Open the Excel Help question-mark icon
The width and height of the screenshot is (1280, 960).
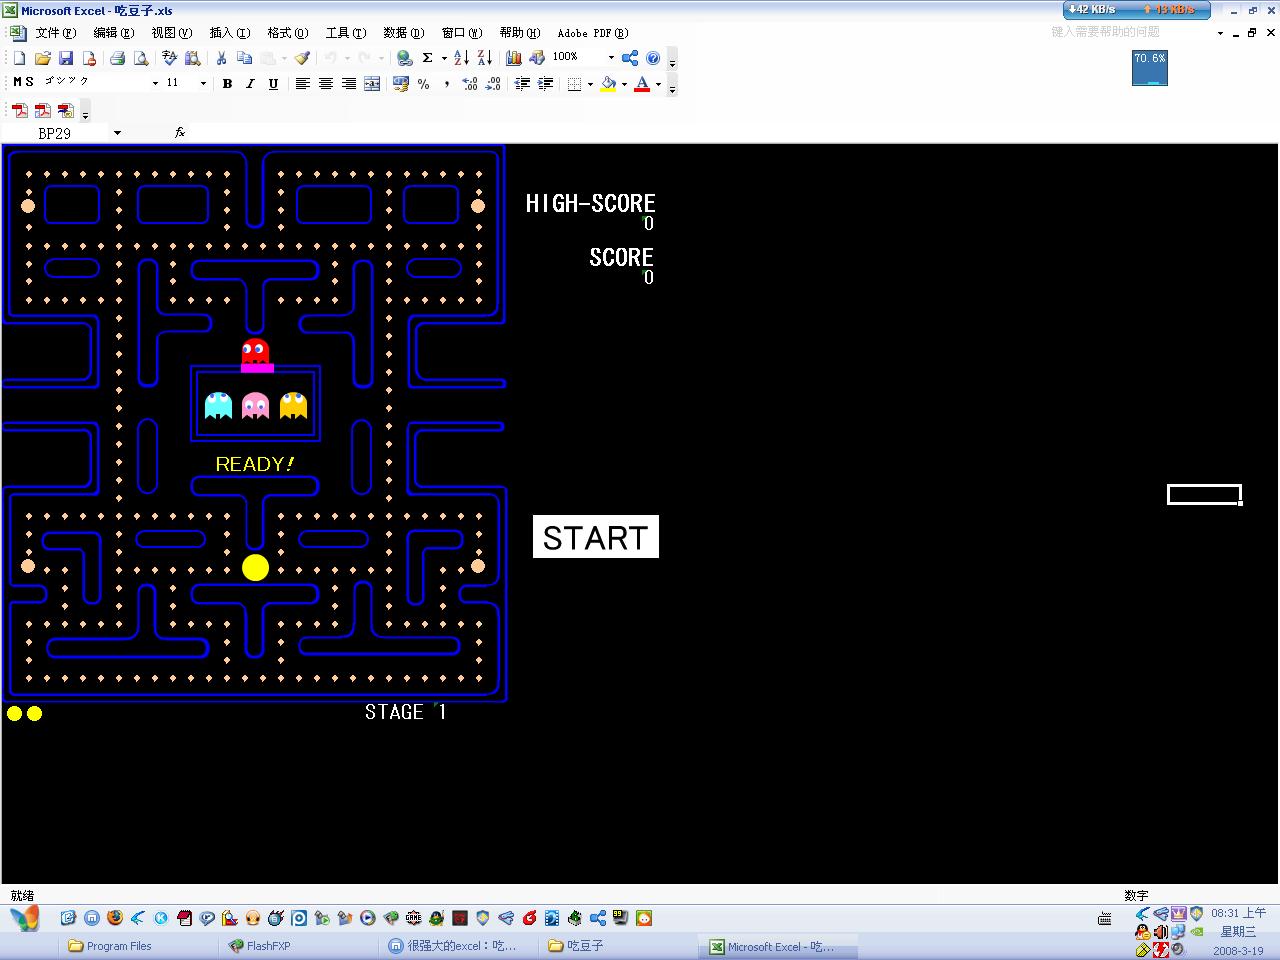(653, 58)
